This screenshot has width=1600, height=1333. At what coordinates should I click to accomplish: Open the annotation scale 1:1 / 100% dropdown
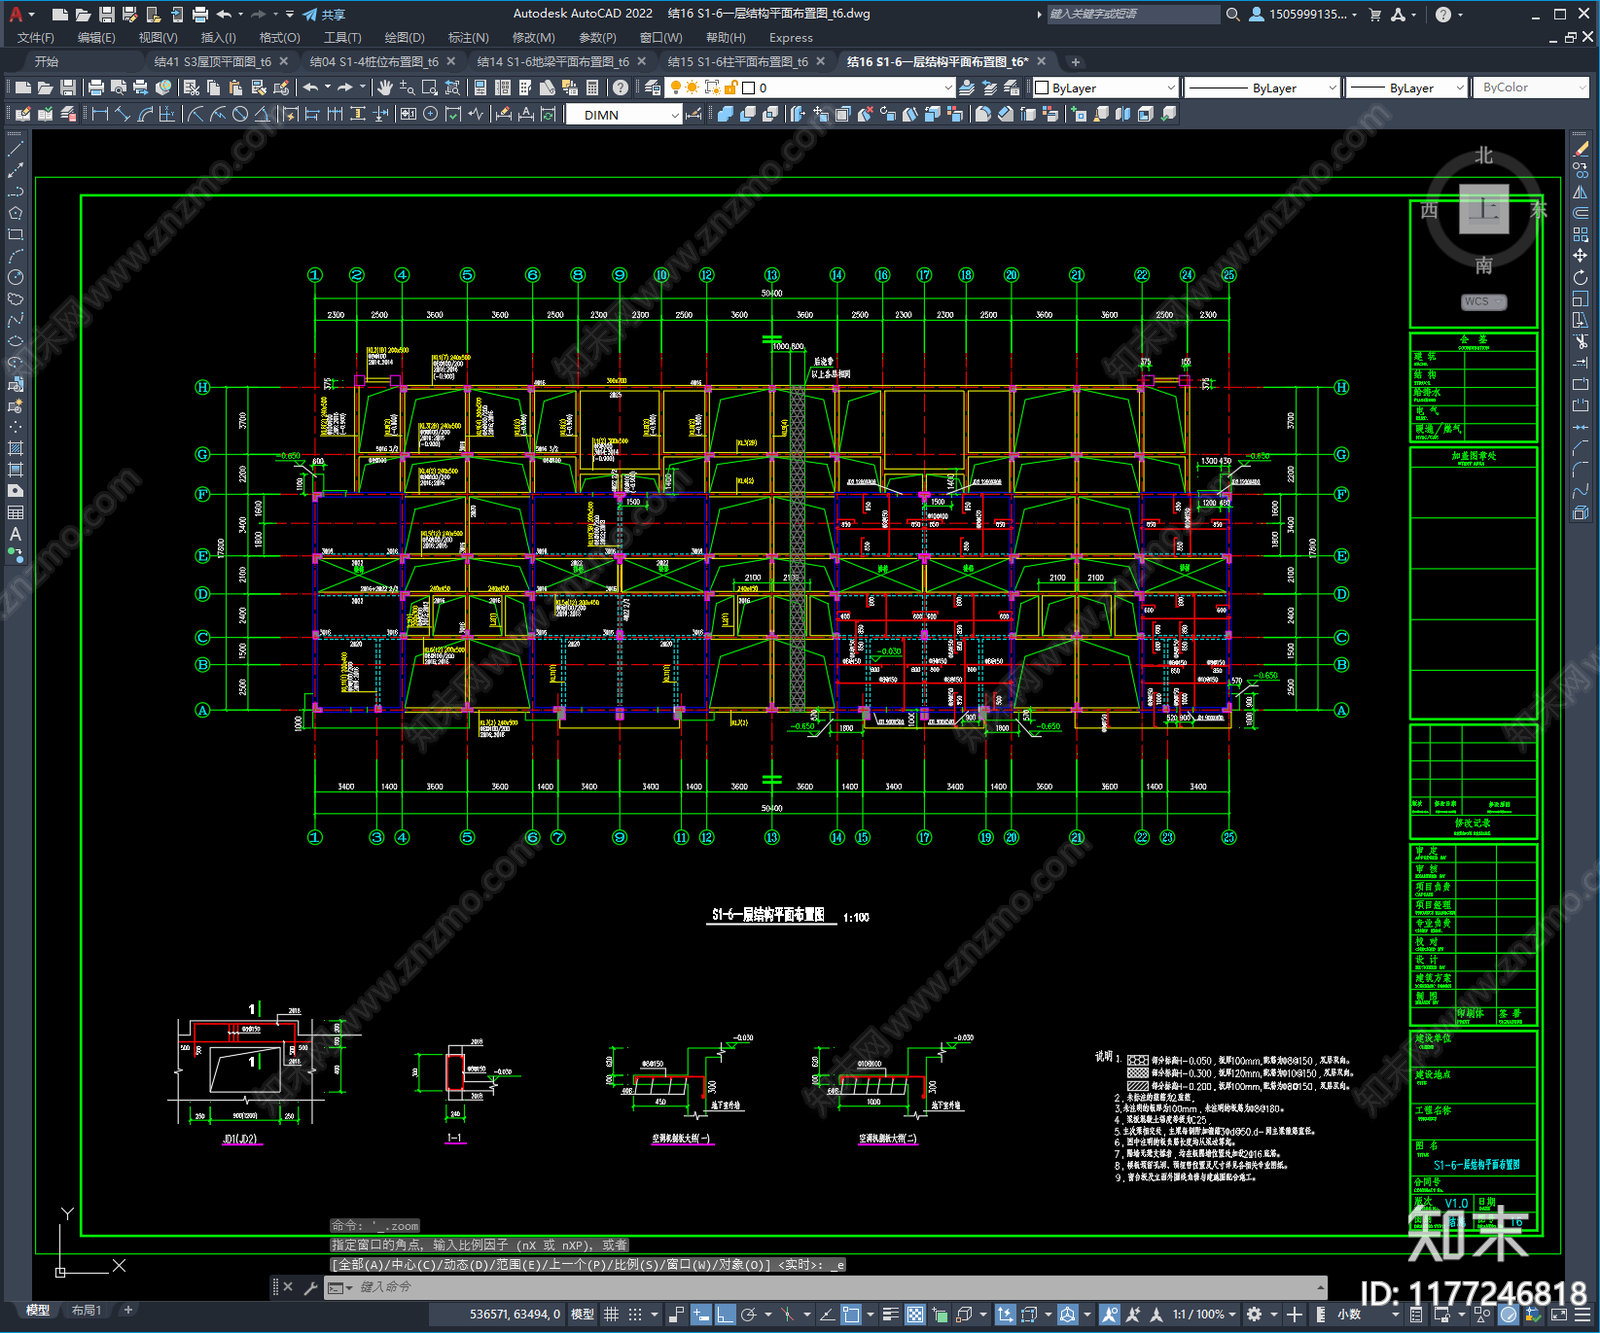tap(1205, 1314)
